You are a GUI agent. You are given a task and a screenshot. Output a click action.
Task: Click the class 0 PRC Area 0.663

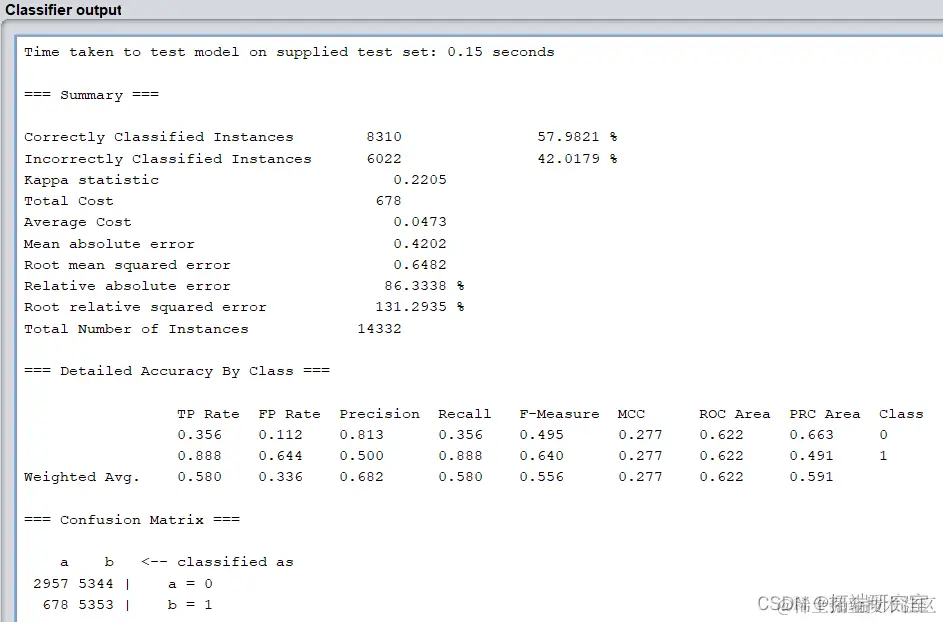tap(811, 435)
